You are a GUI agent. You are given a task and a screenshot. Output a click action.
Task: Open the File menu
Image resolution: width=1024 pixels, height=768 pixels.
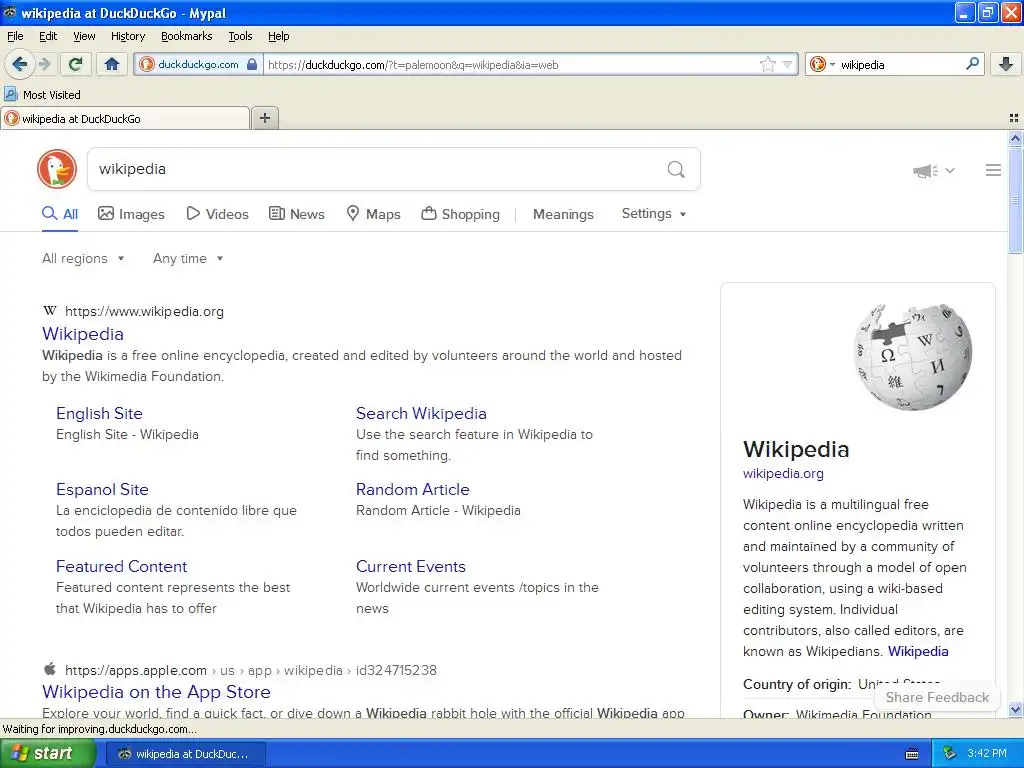tap(15, 36)
